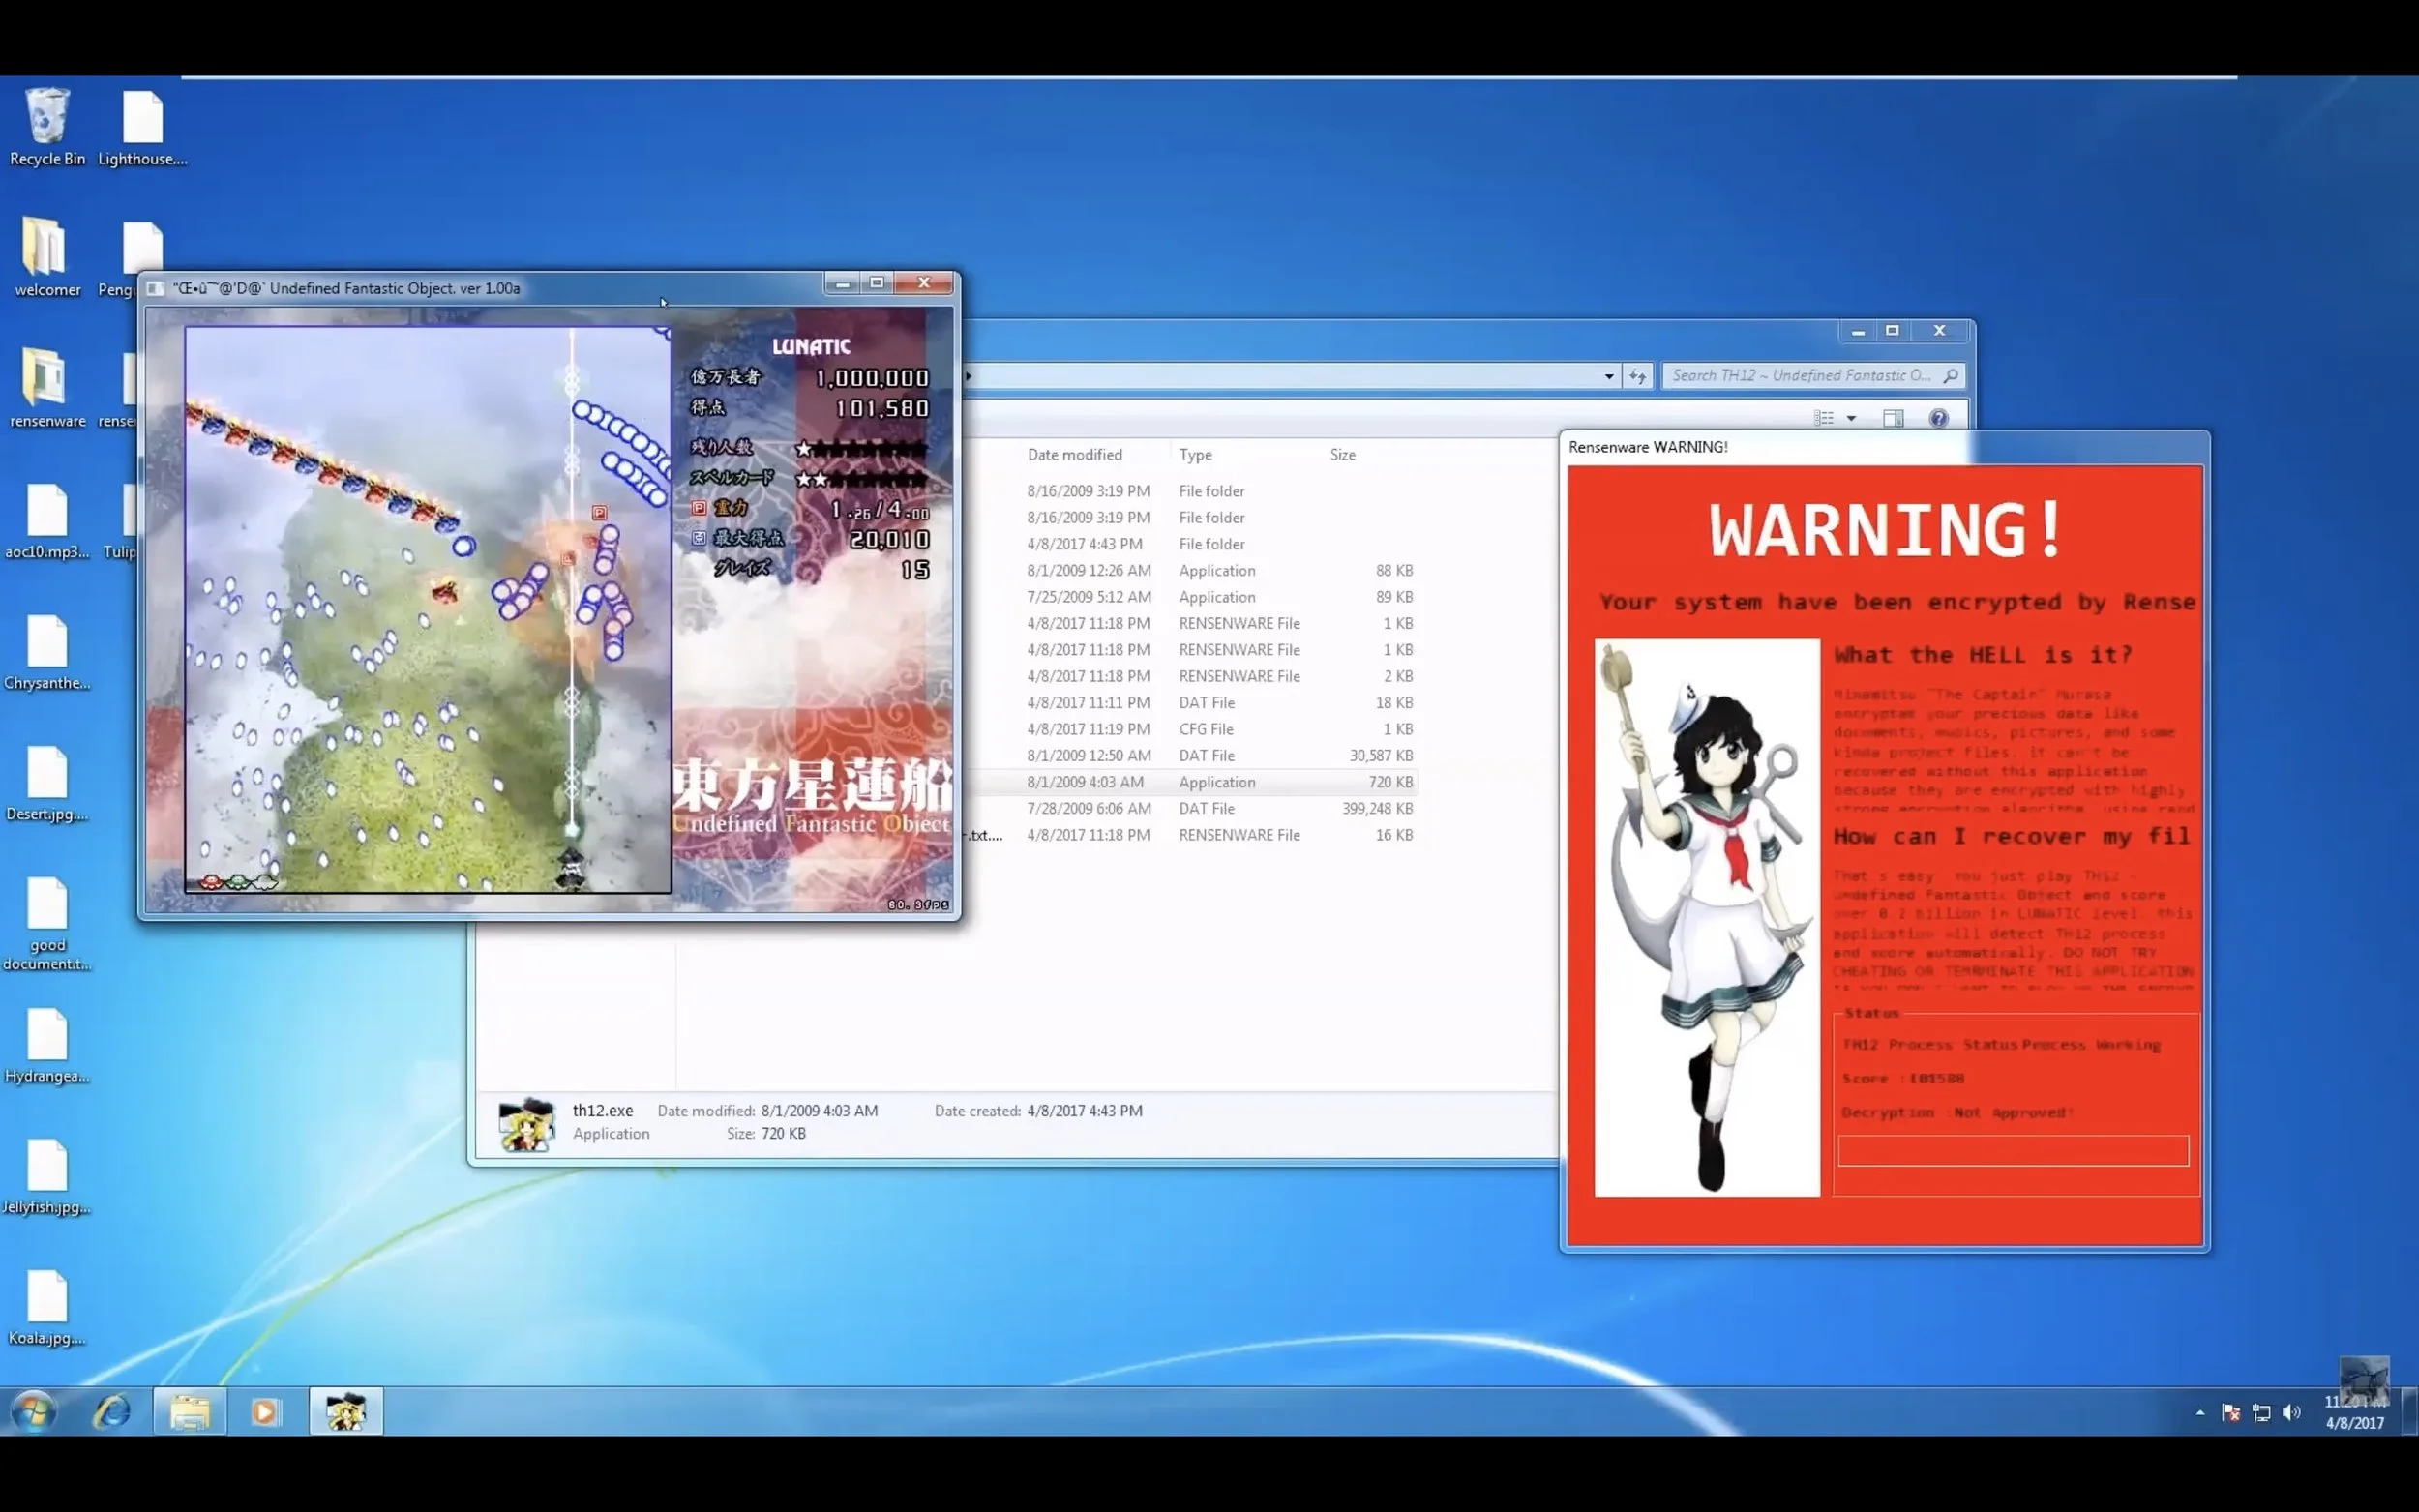Expand the view options dropdown arrow
Viewport: 2419px width, 1512px height.
point(1851,418)
